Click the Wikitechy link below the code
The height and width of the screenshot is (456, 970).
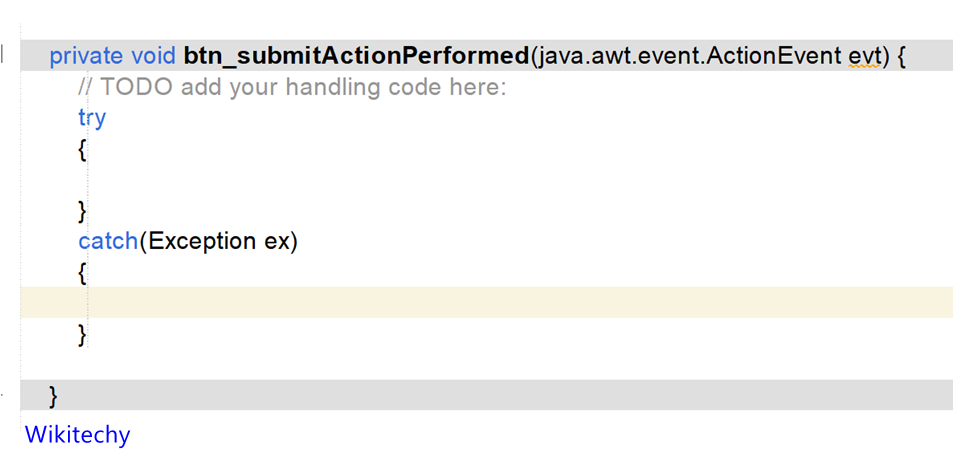tap(77, 435)
